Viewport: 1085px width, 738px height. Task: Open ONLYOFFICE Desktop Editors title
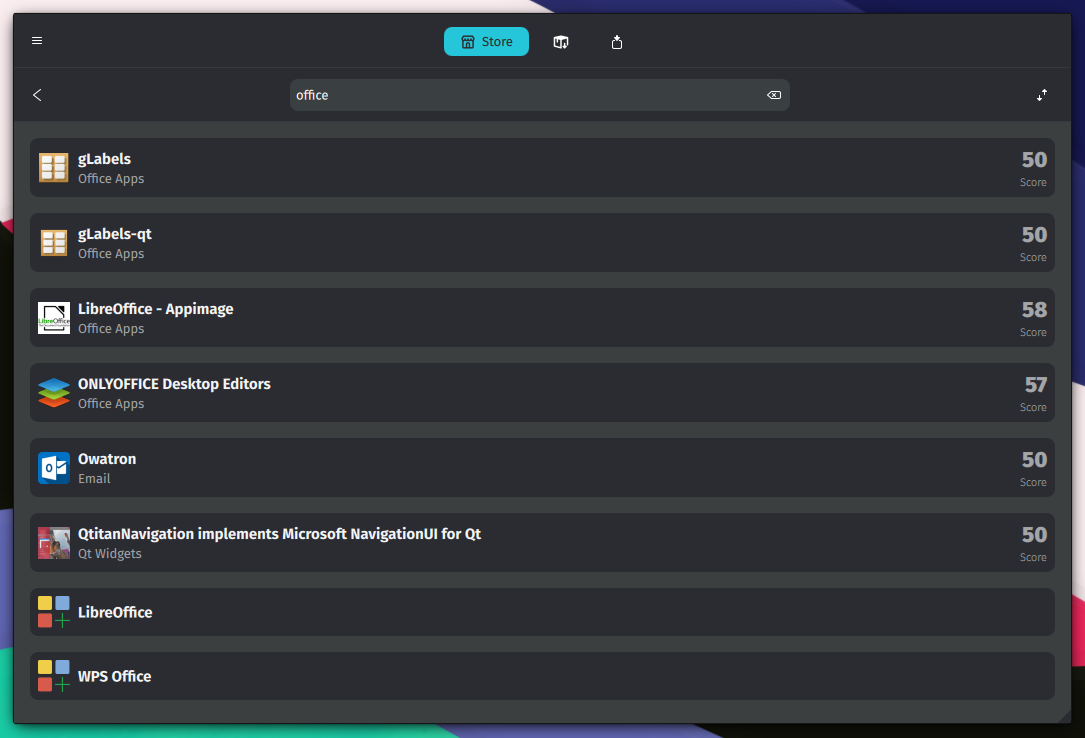[174, 384]
